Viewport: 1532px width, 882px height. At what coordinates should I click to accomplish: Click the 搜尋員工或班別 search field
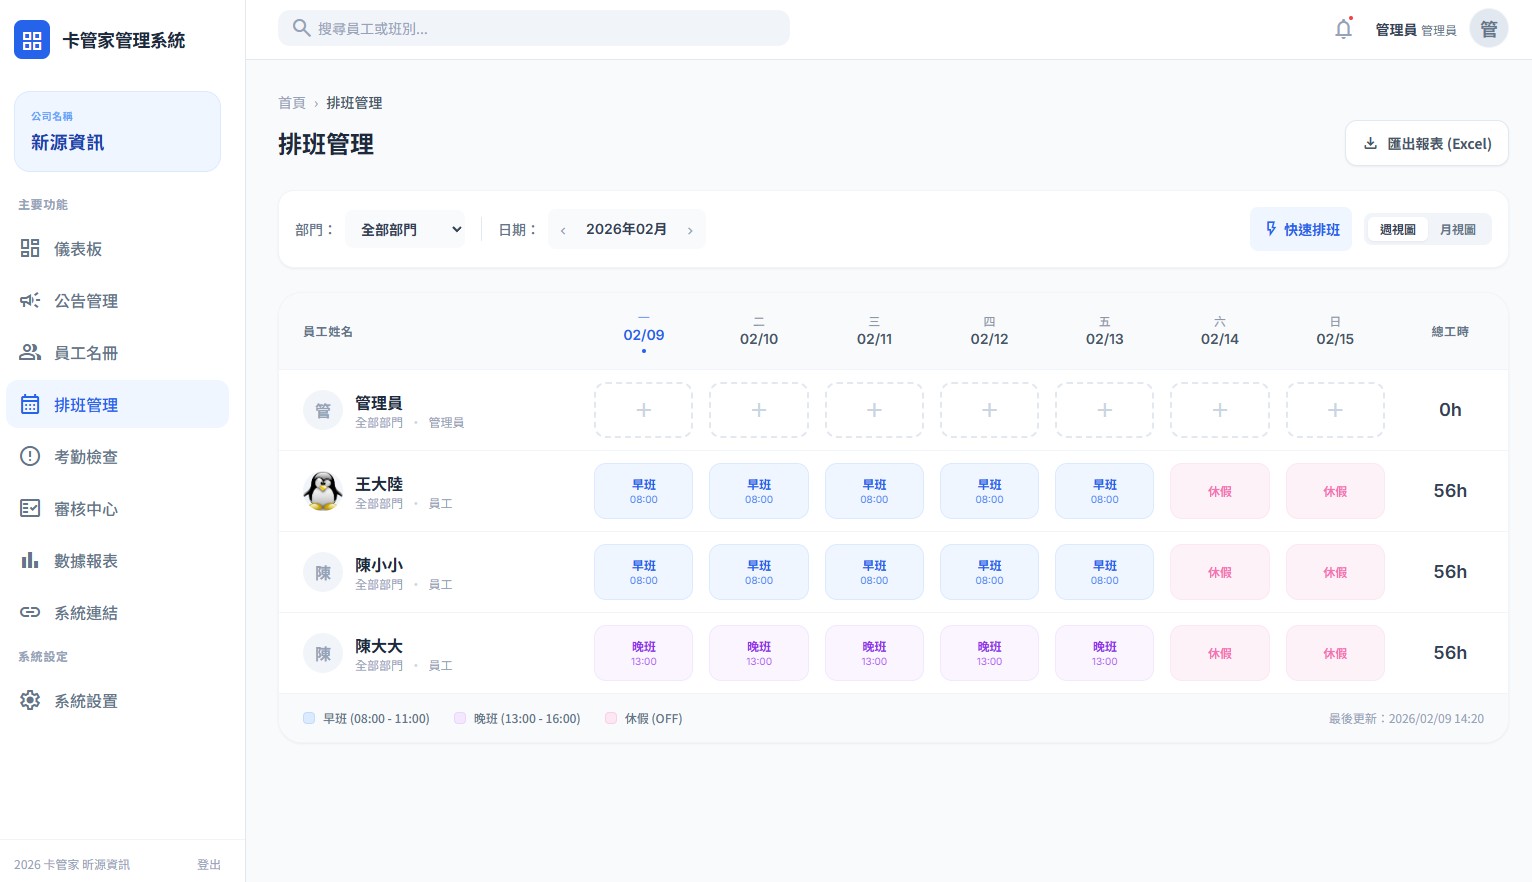point(534,29)
